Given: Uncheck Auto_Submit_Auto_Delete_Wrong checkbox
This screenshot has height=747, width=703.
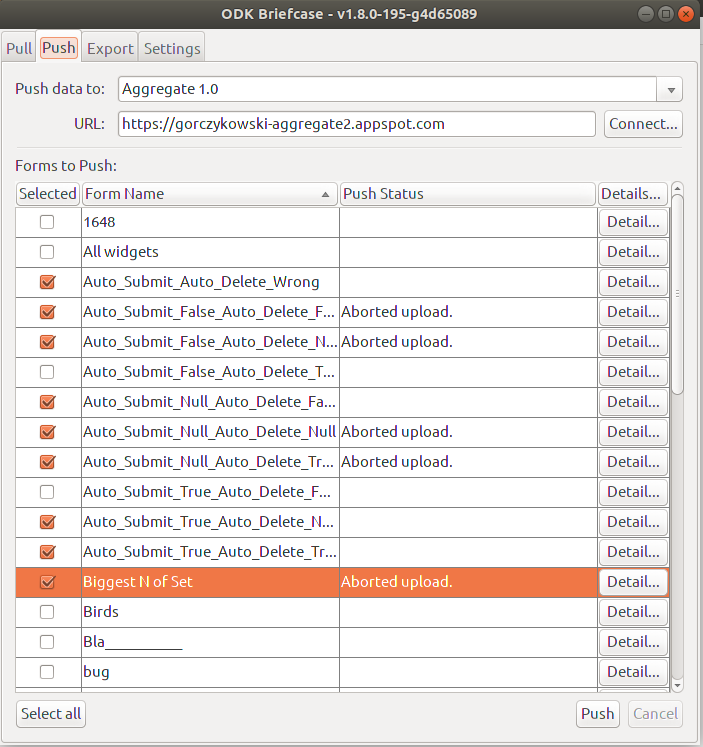Looking at the screenshot, I should pyautogui.click(x=47, y=282).
